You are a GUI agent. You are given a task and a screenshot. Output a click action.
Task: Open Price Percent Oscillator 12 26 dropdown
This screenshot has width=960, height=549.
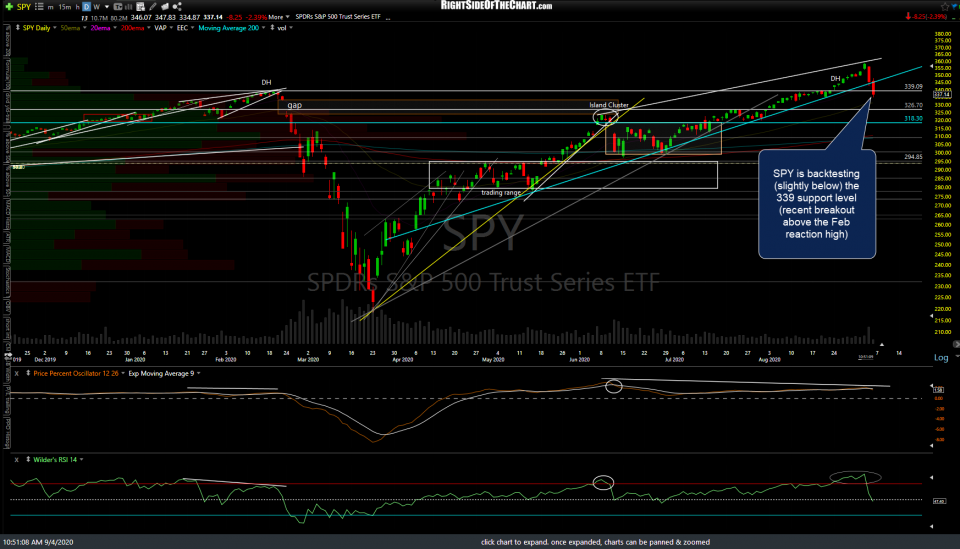click(x=123, y=373)
